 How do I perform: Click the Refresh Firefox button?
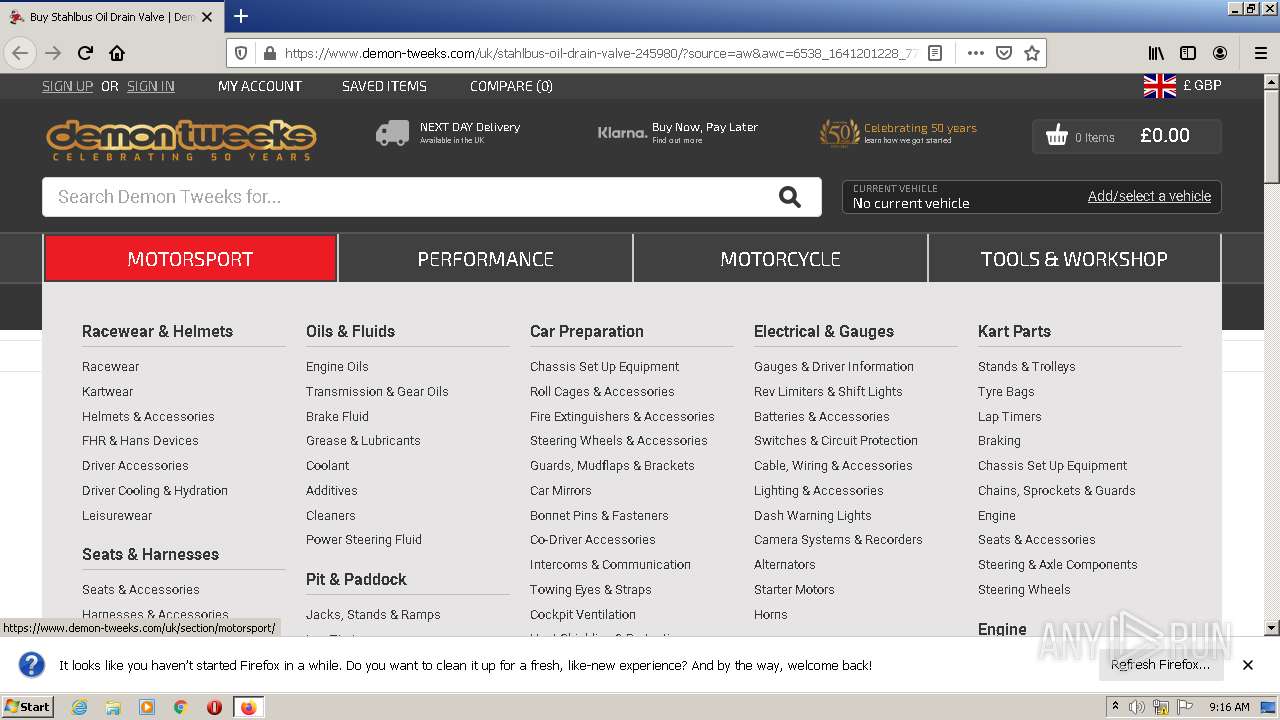1160,665
